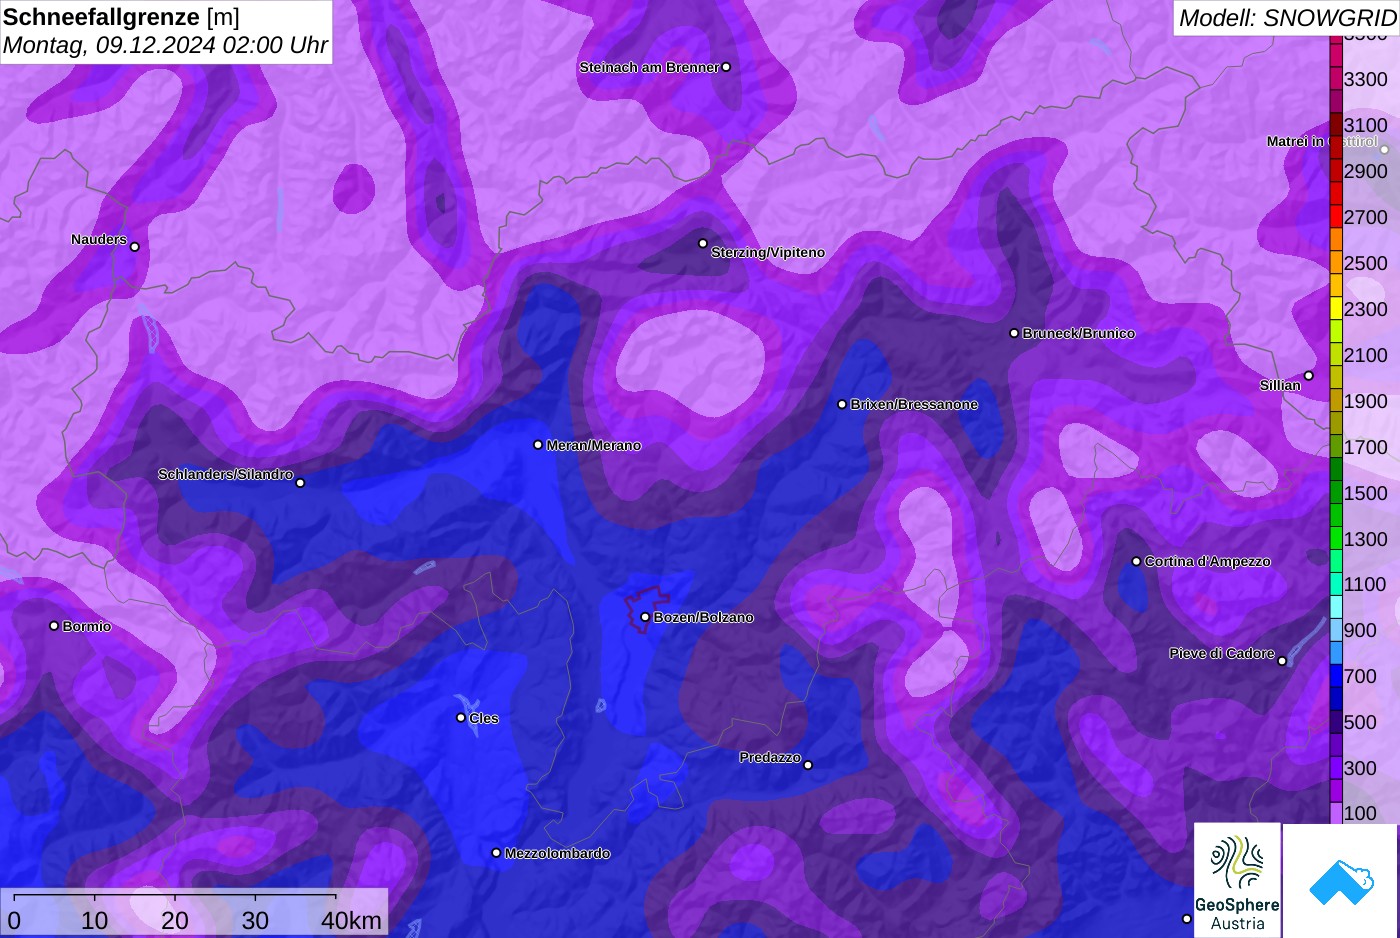The height and width of the screenshot is (938, 1400).
Task: Click the Nauders city marker
Action: tap(135, 247)
